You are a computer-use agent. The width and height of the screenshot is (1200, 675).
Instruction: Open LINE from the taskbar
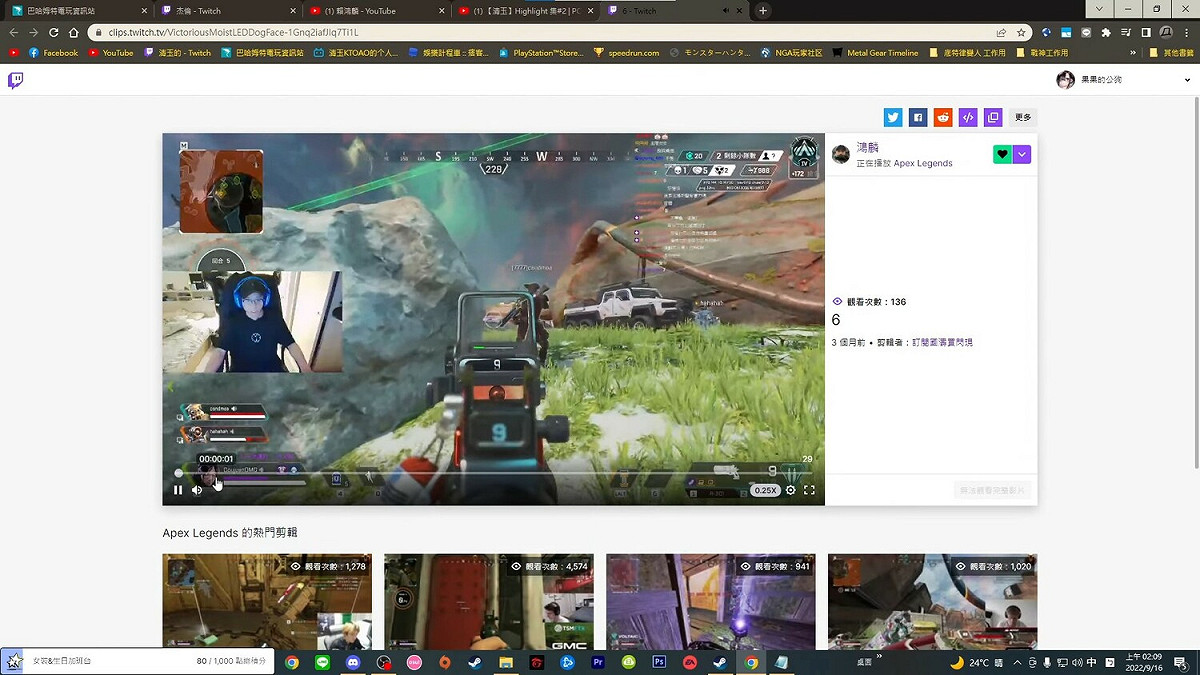[322, 662]
